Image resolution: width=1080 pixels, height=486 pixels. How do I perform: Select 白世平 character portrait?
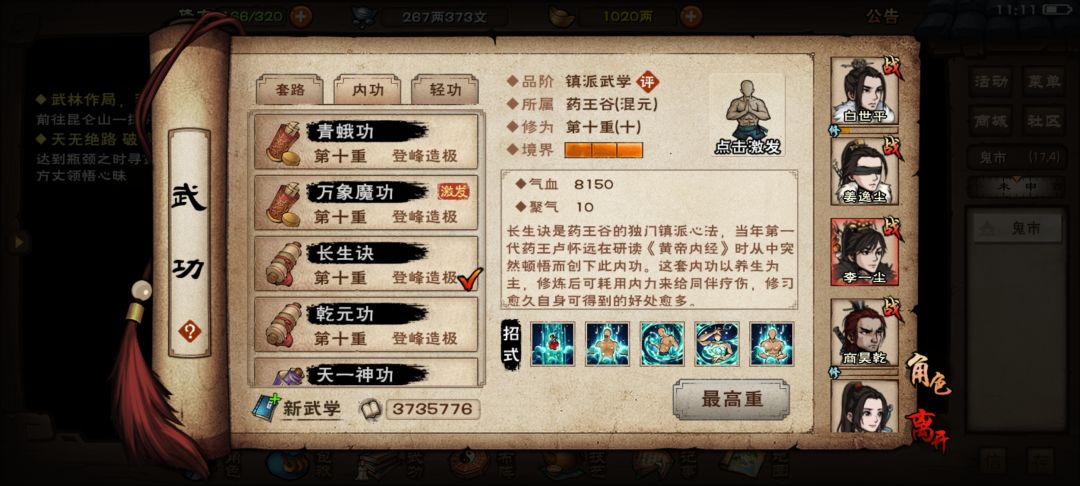865,92
